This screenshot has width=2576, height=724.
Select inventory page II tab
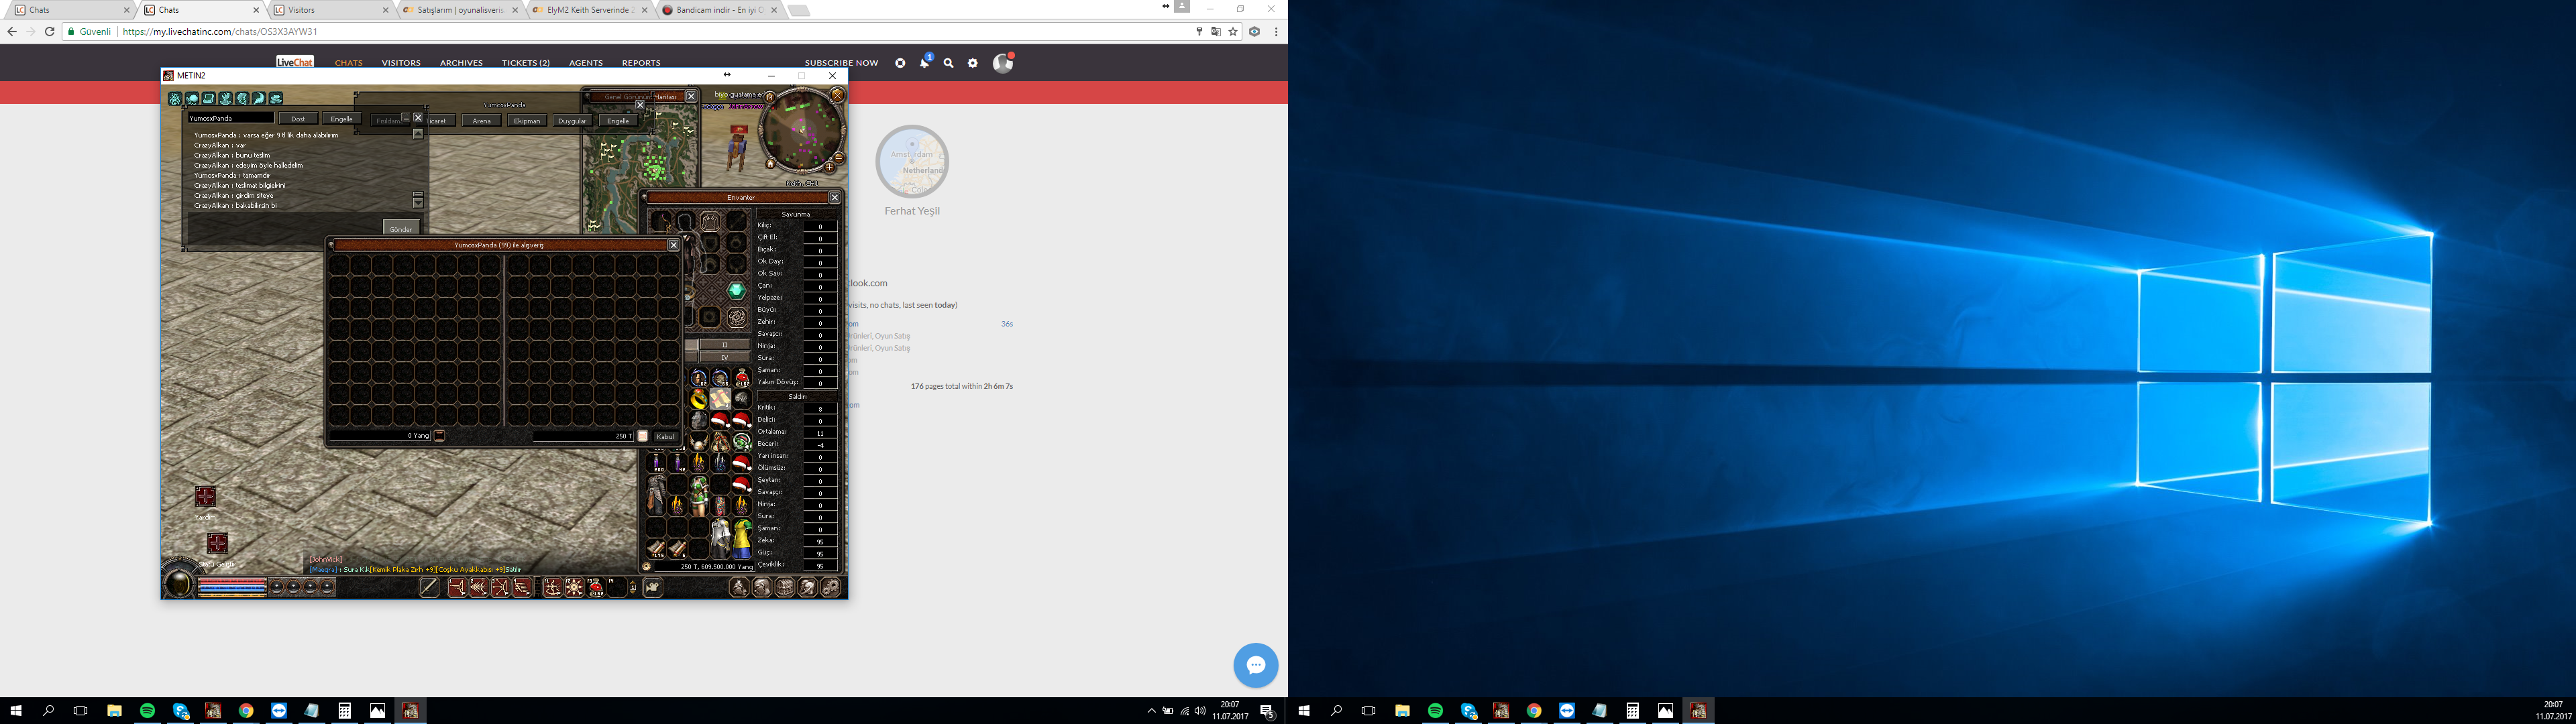click(725, 345)
